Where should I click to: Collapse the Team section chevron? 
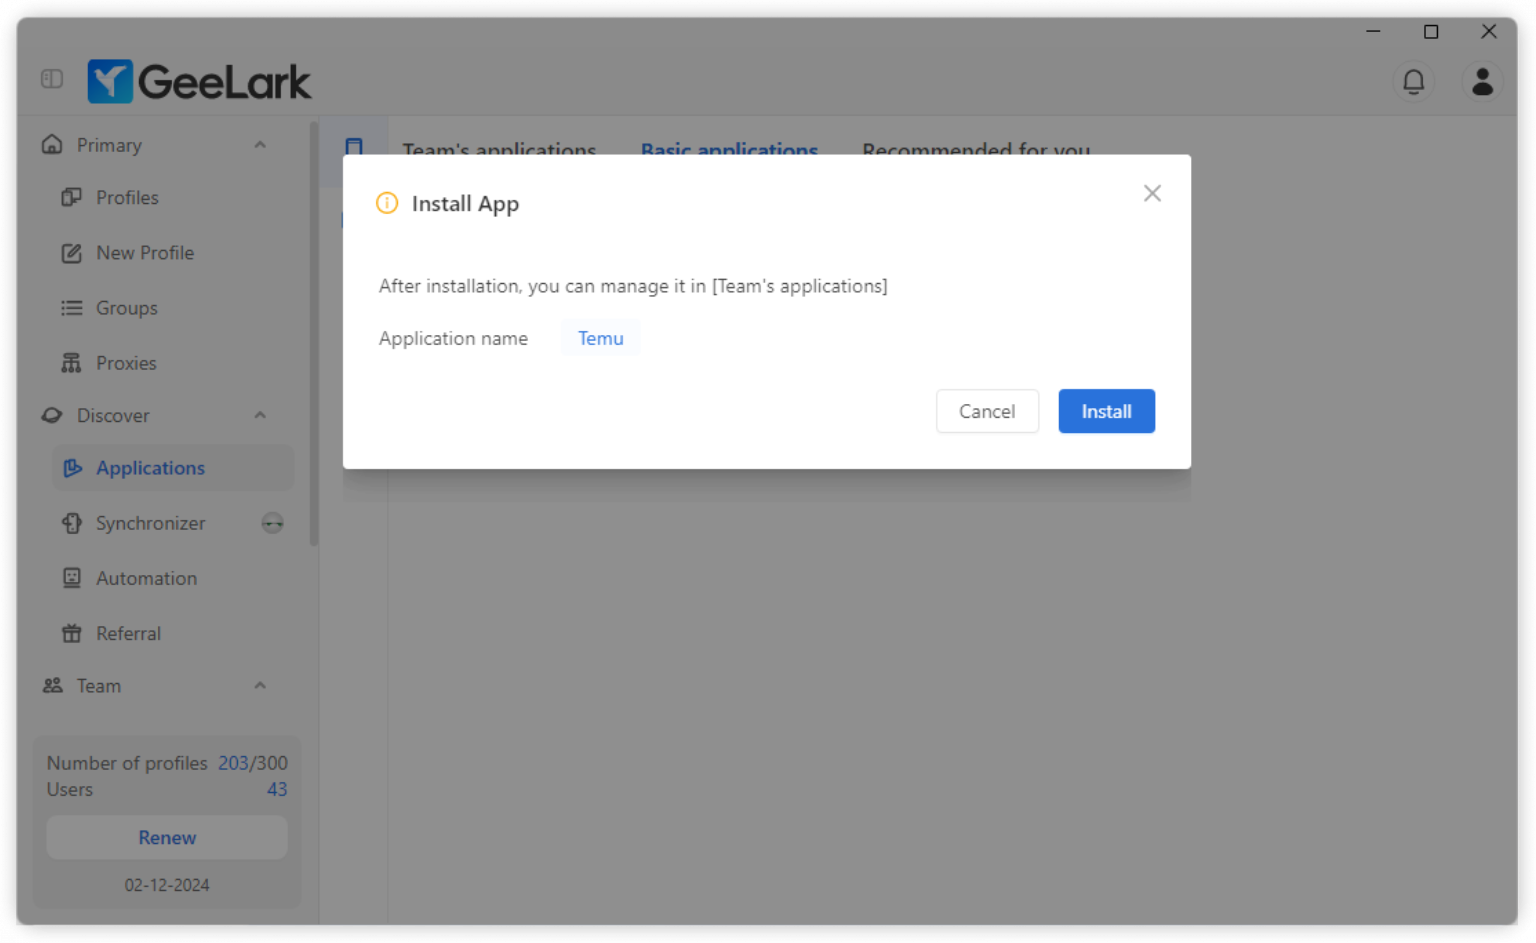260,686
